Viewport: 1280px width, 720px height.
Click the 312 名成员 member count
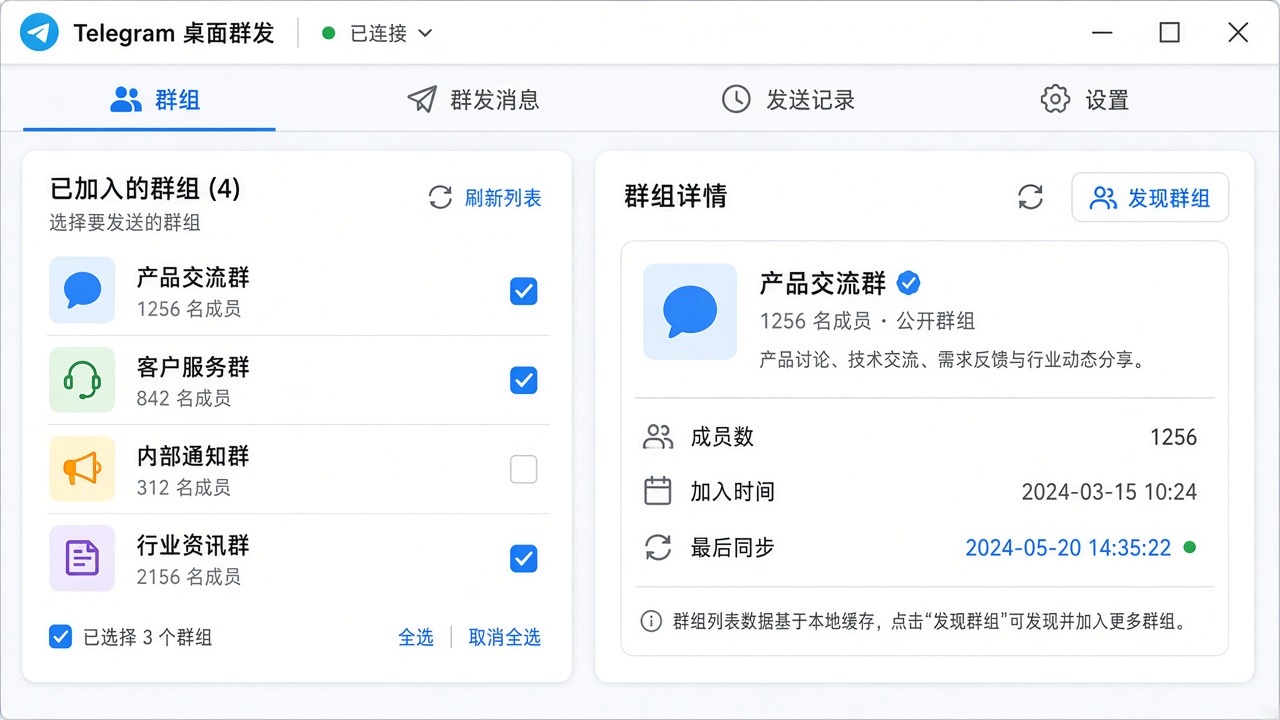point(184,487)
